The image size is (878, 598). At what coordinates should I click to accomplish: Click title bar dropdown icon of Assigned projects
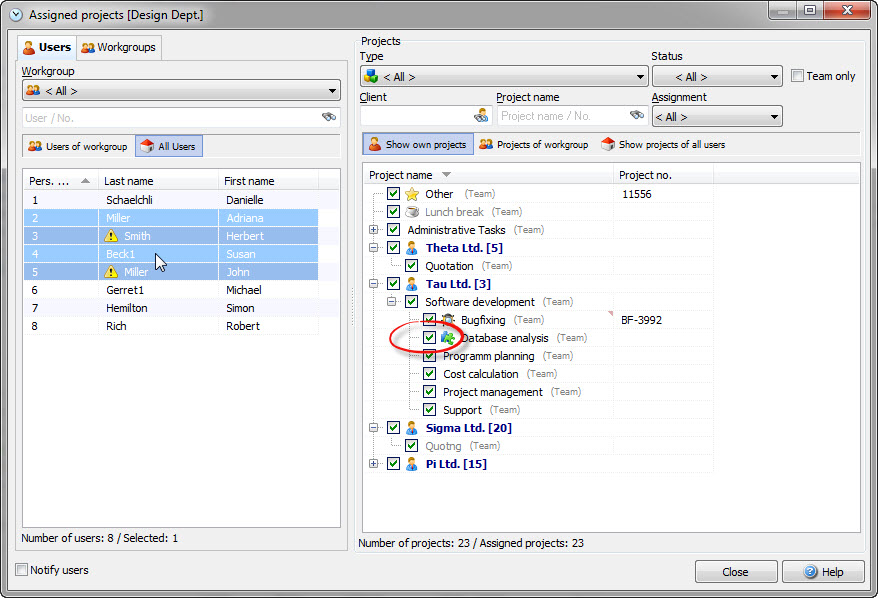point(15,14)
